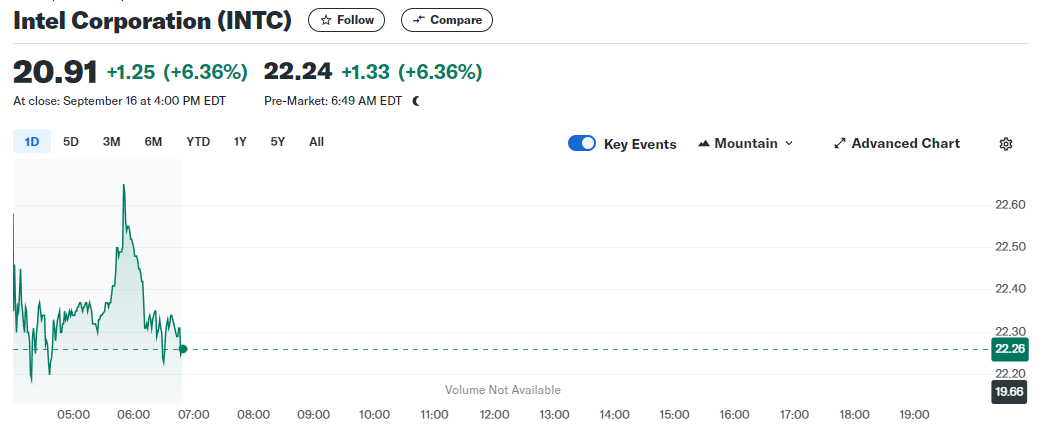Switch to the 1Y range
The height and width of the screenshot is (439, 1043).
[x=240, y=142]
